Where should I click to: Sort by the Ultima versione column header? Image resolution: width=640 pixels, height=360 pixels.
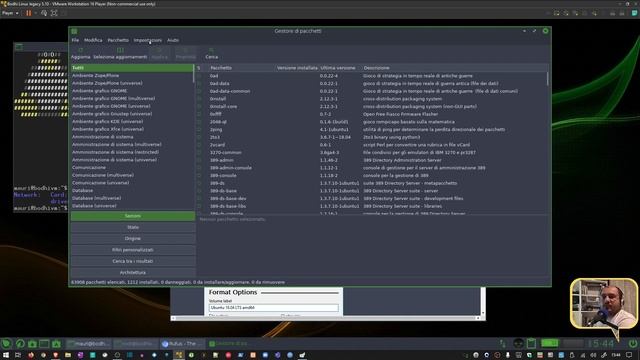(338, 68)
